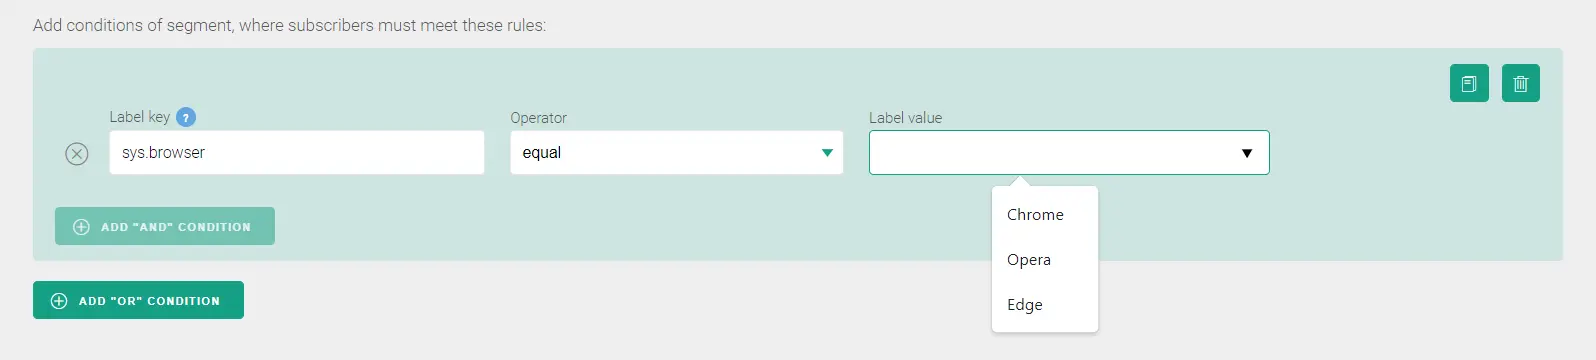The height and width of the screenshot is (360, 1596).
Task: Focus the Label key field containing sys.browser
Action: (297, 152)
